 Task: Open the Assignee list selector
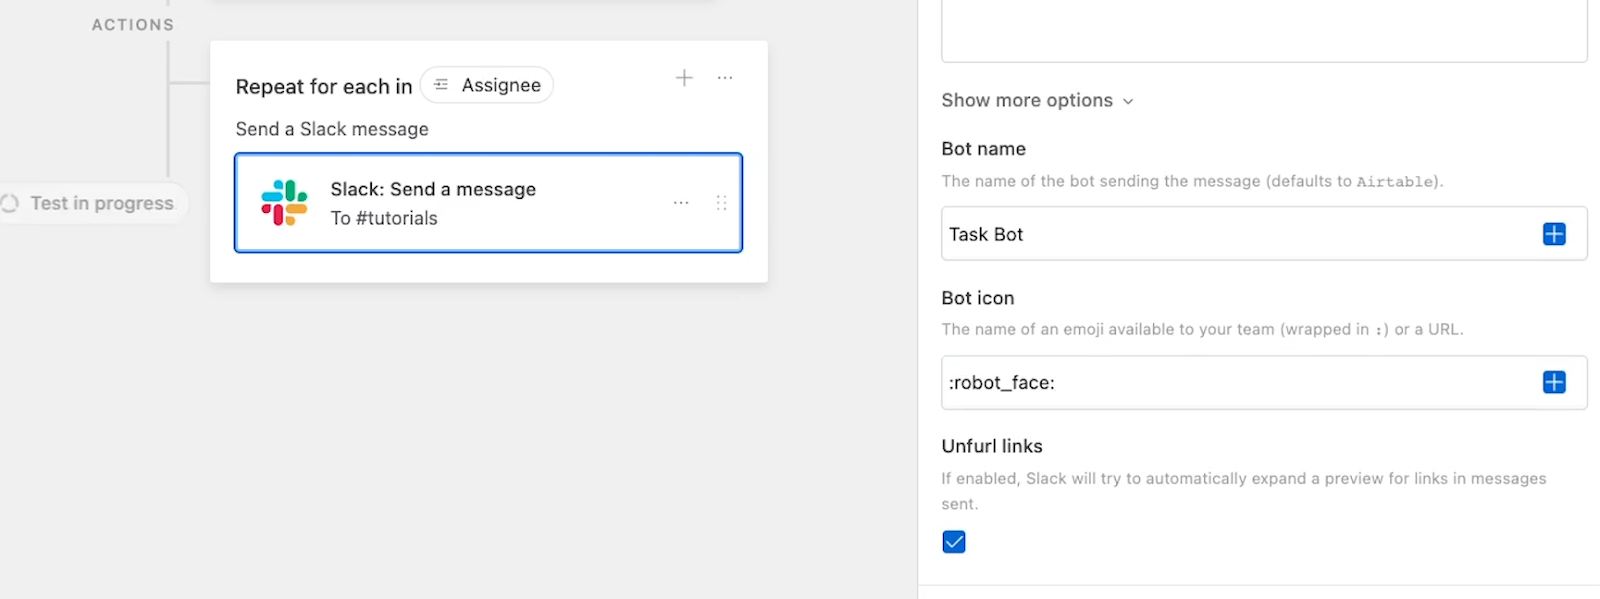487,85
